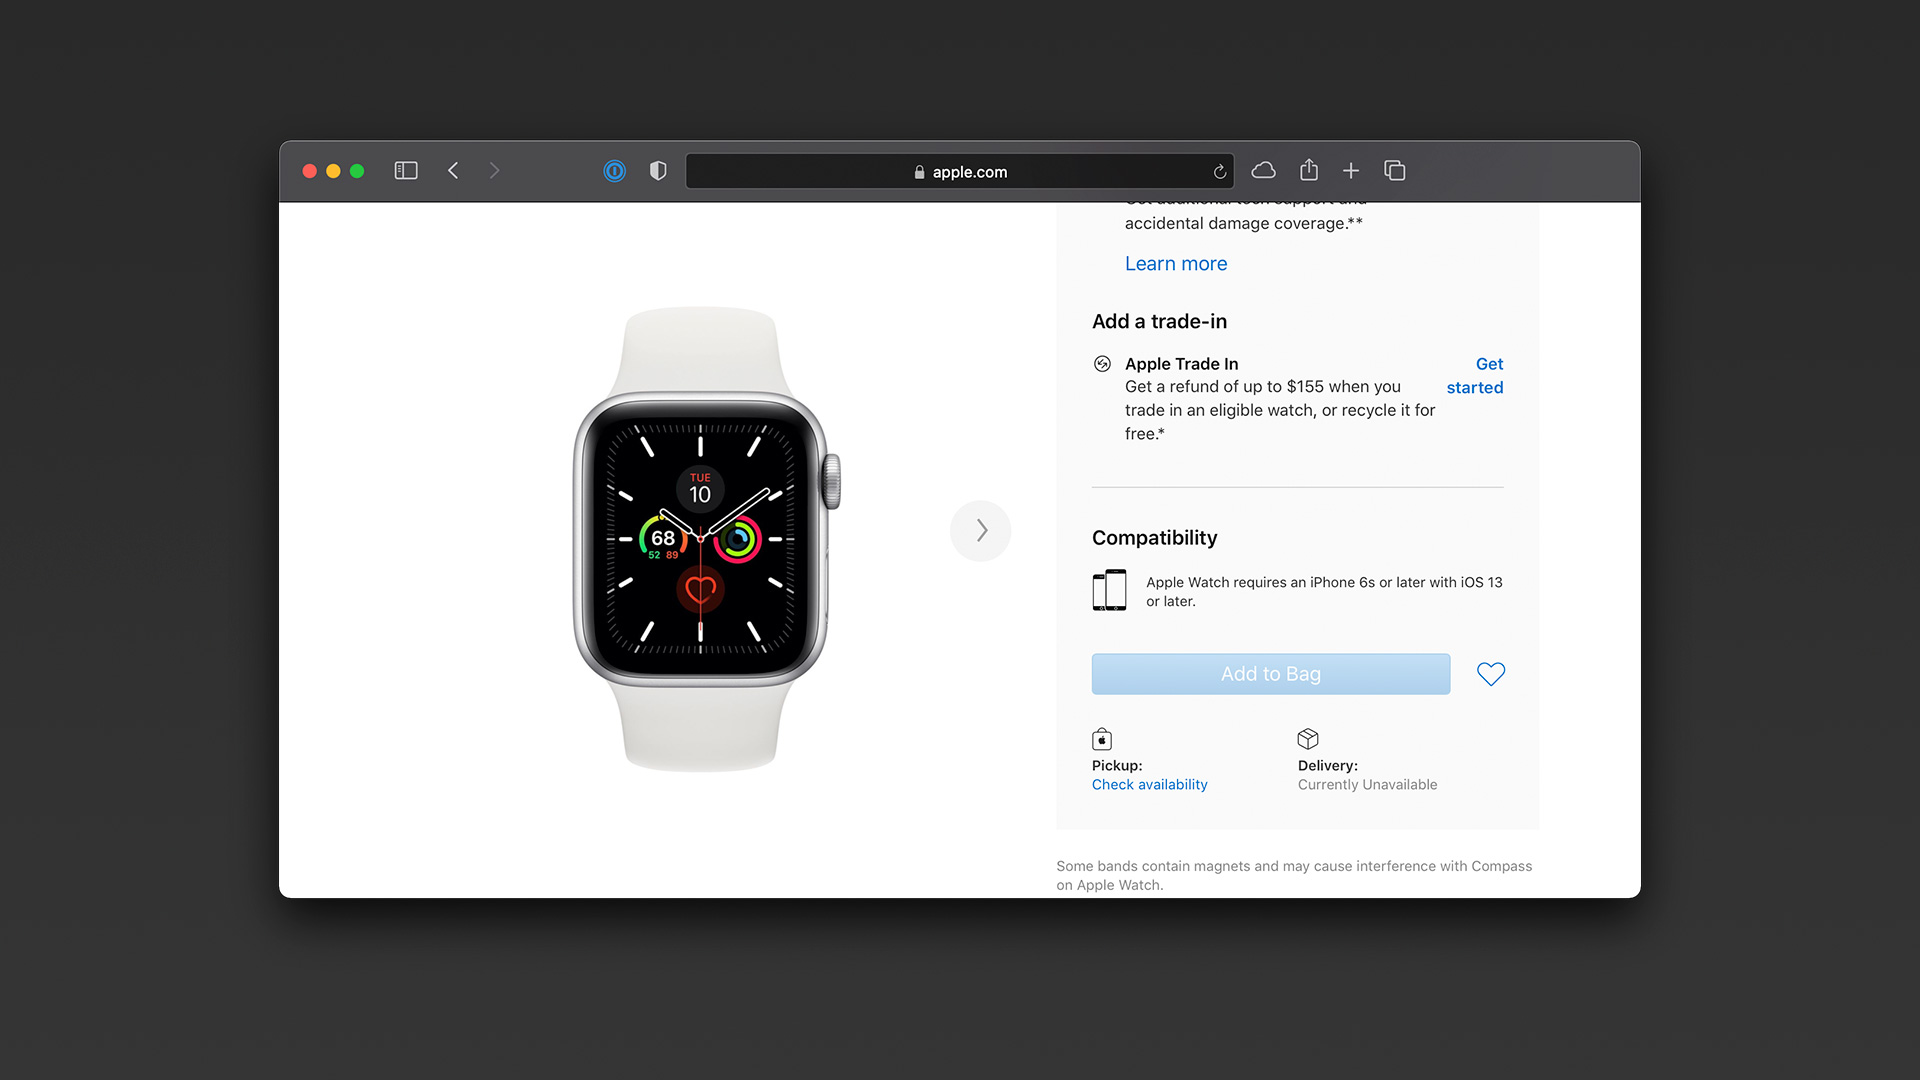The width and height of the screenshot is (1920, 1080).
Task: Click the Pickup bag icon
Action: click(x=1102, y=739)
